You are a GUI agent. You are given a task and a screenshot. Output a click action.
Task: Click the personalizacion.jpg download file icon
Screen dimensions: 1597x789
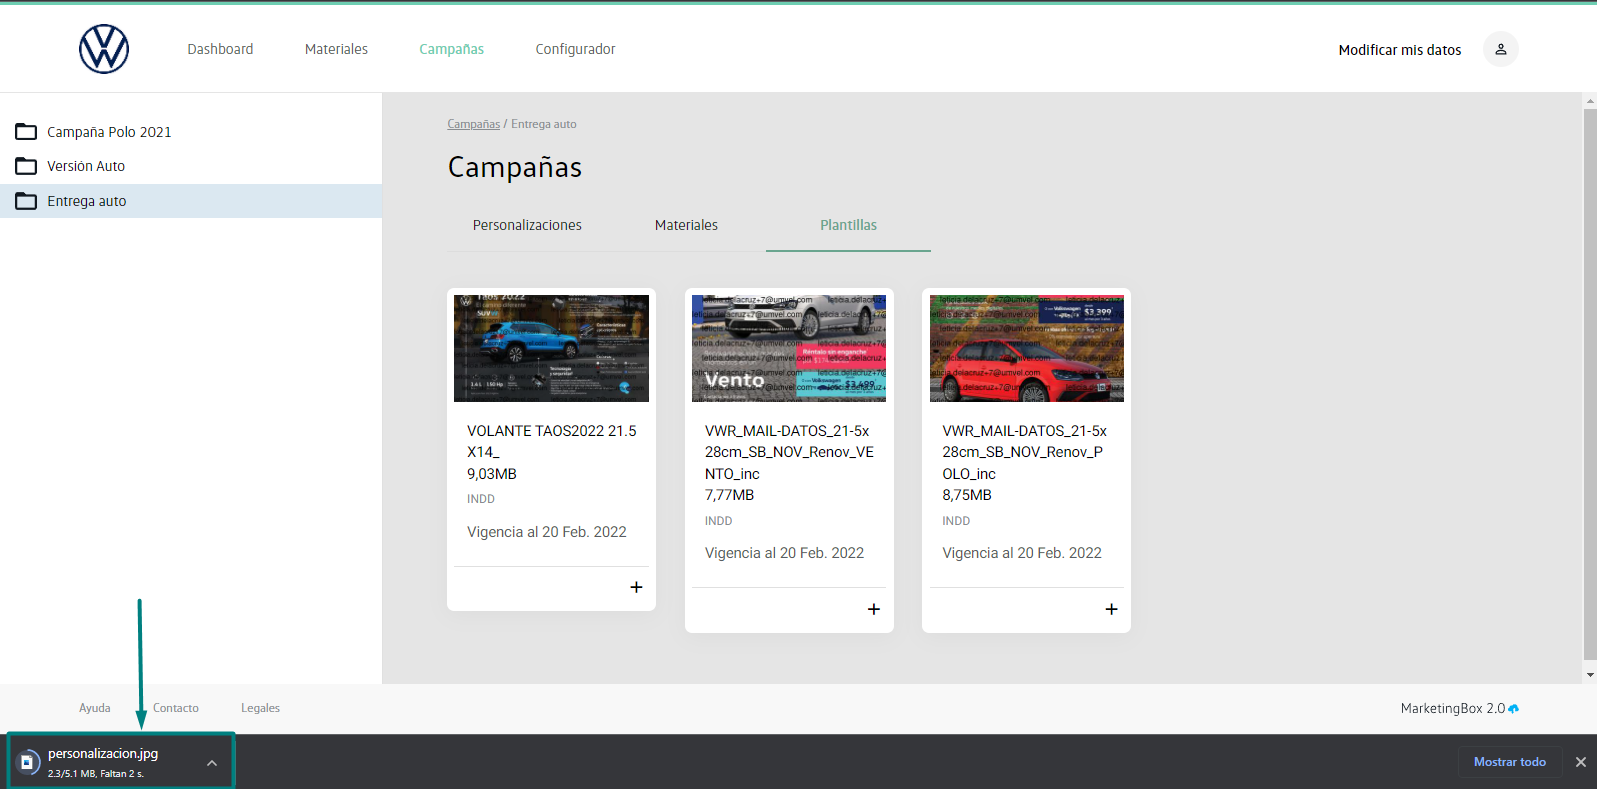pos(28,762)
